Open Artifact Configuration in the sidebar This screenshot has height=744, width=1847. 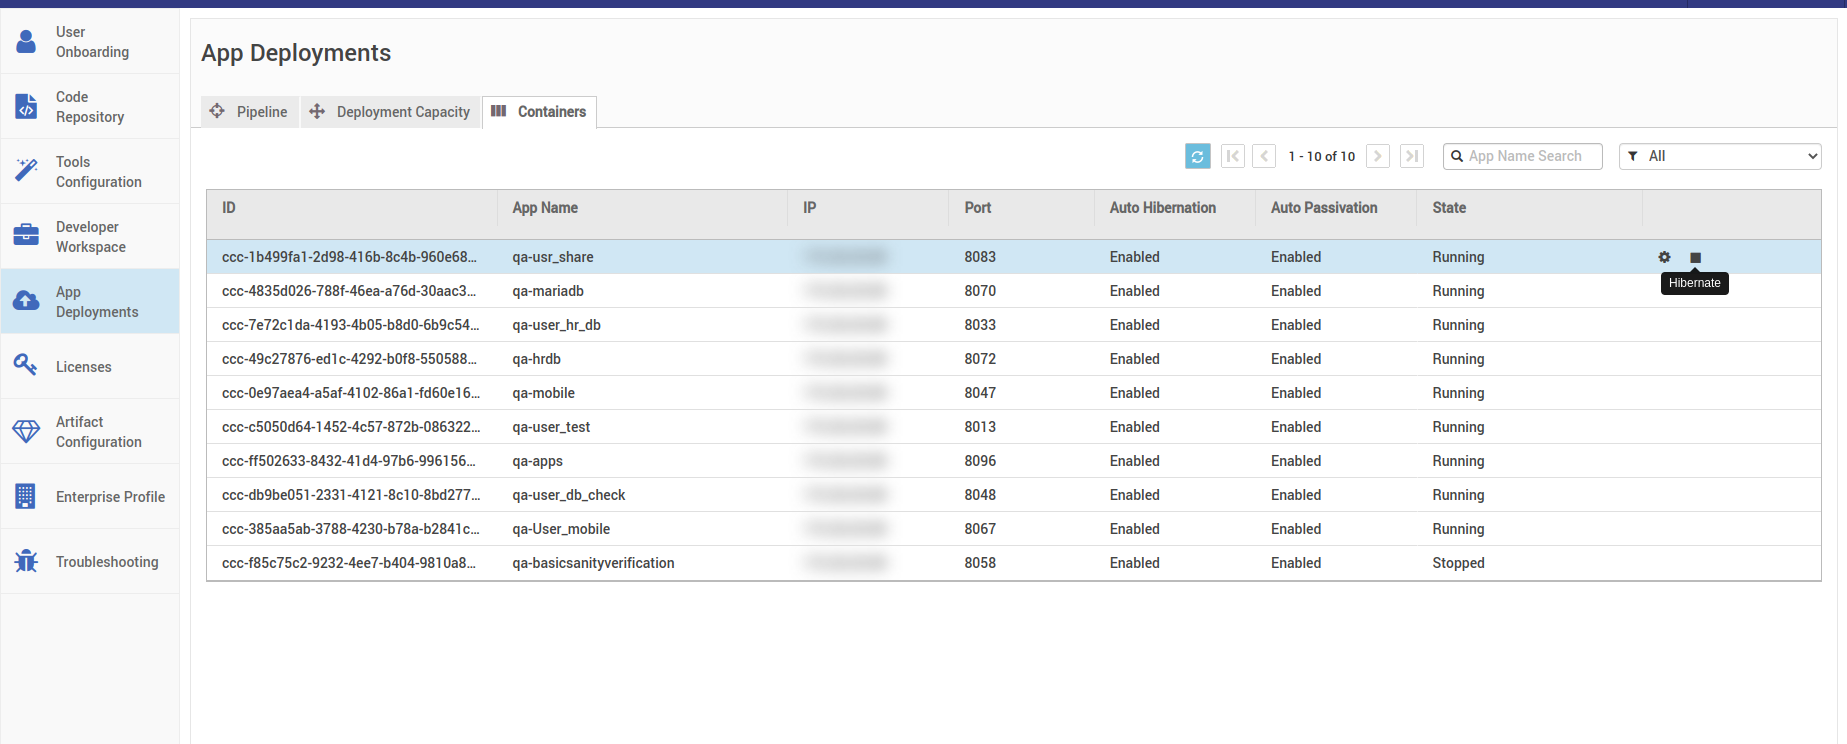(90, 432)
